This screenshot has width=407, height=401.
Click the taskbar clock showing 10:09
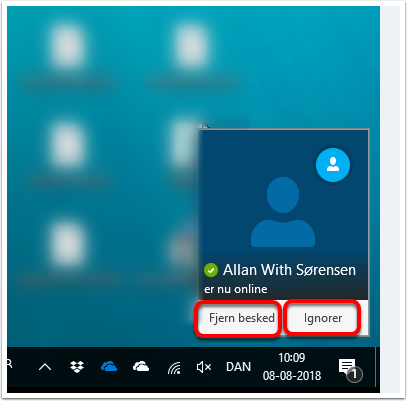pyautogui.click(x=292, y=358)
